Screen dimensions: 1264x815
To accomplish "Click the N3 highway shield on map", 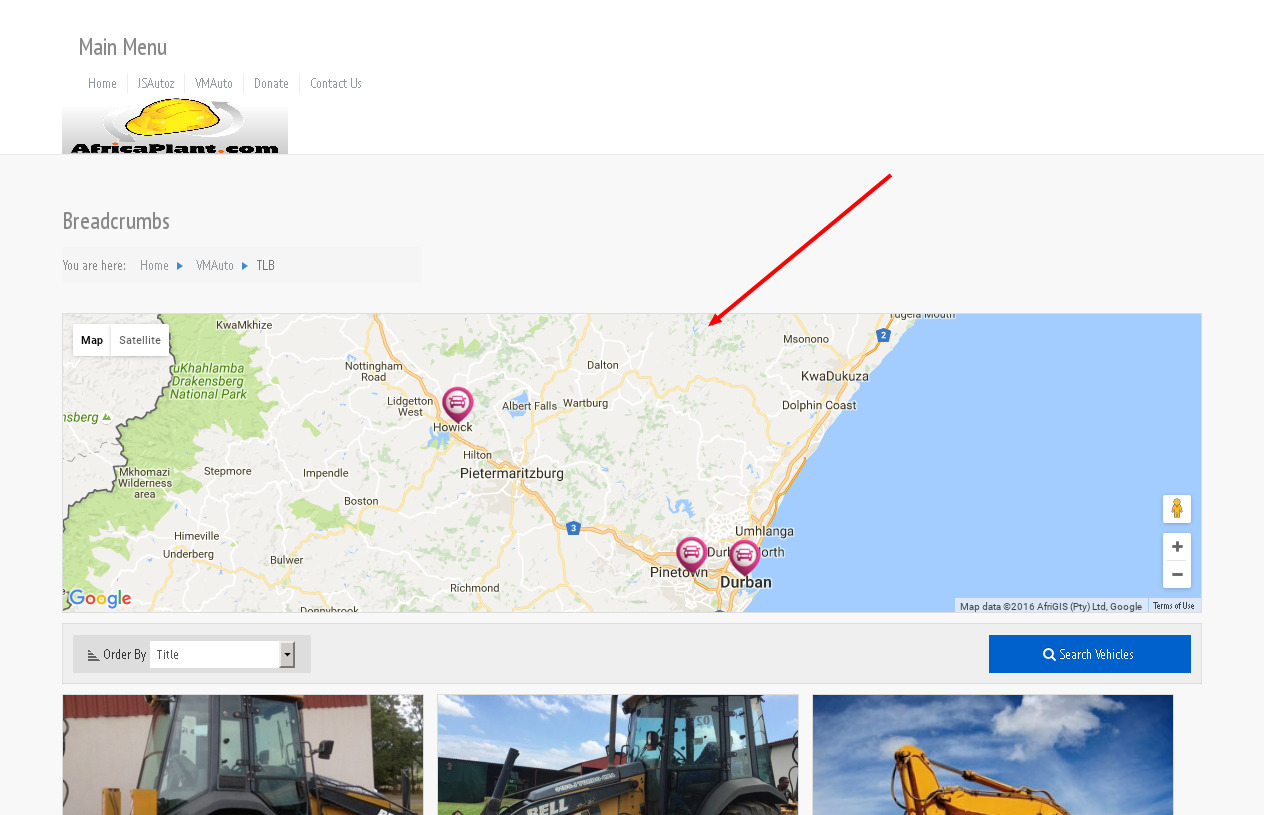I will click(573, 528).
